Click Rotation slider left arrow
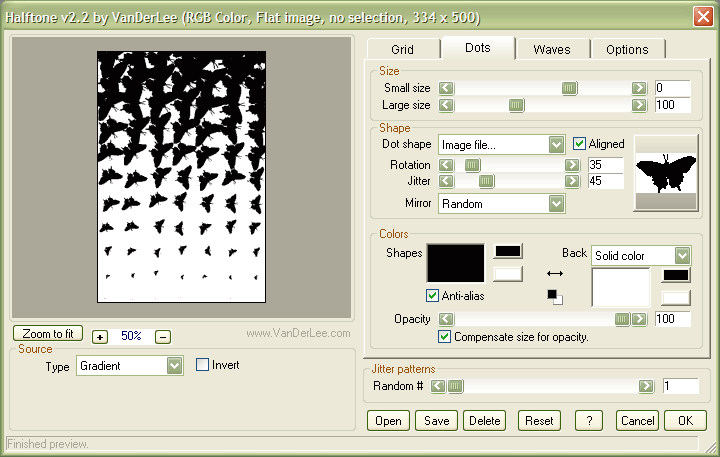The width and height of the screenshot is (720, 457). click(x=447, y=165)
